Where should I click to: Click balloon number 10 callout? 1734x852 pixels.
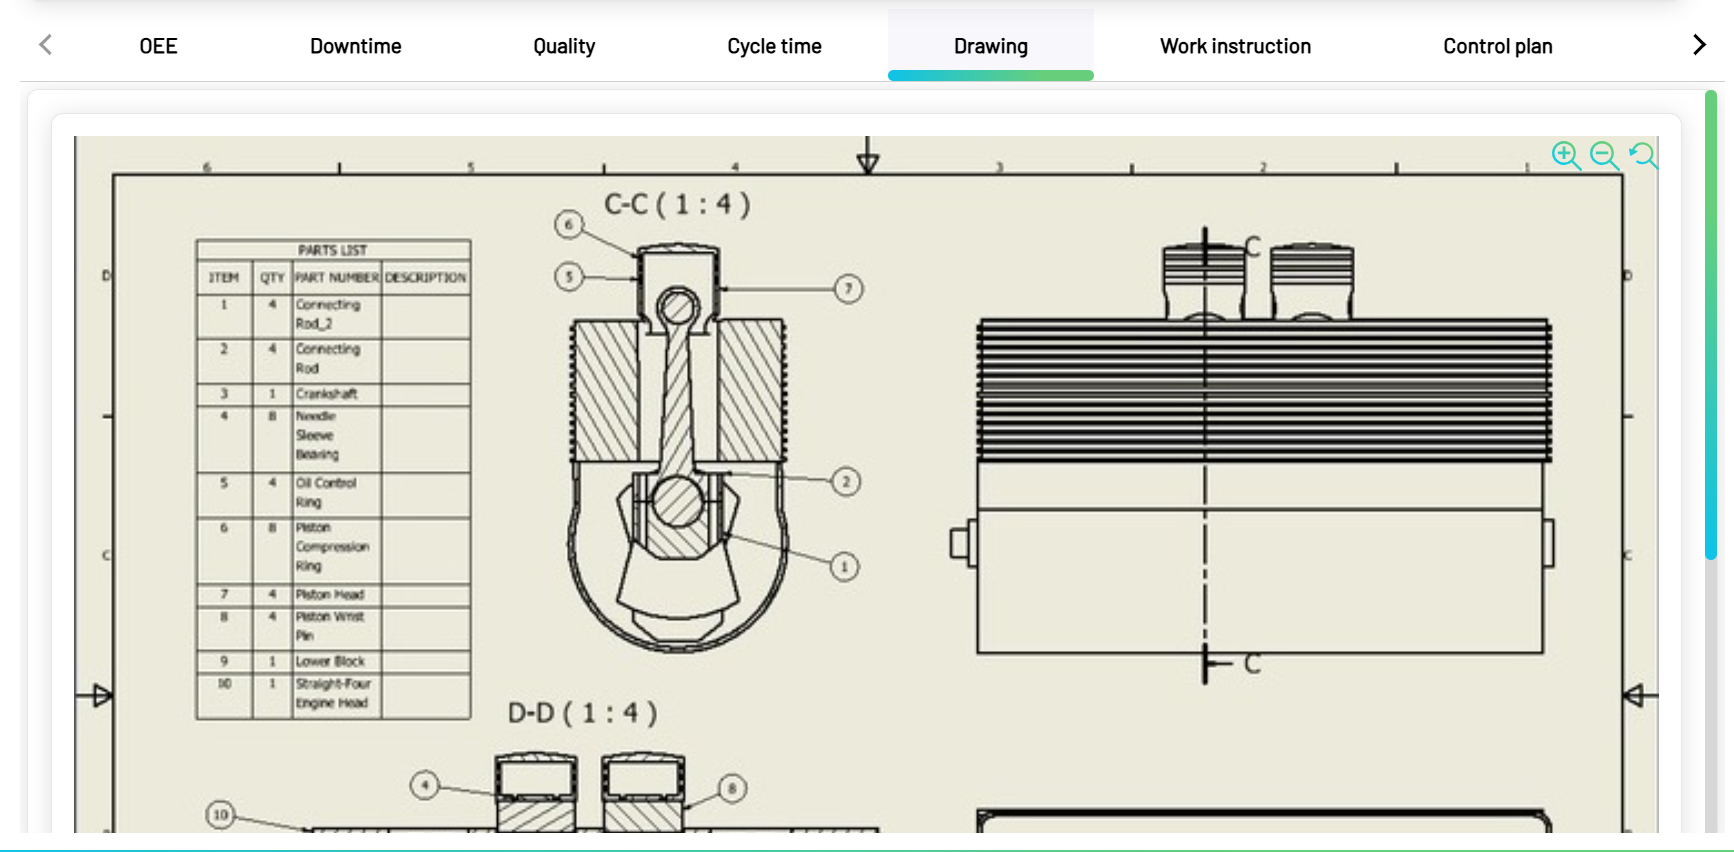click(221, 814)
